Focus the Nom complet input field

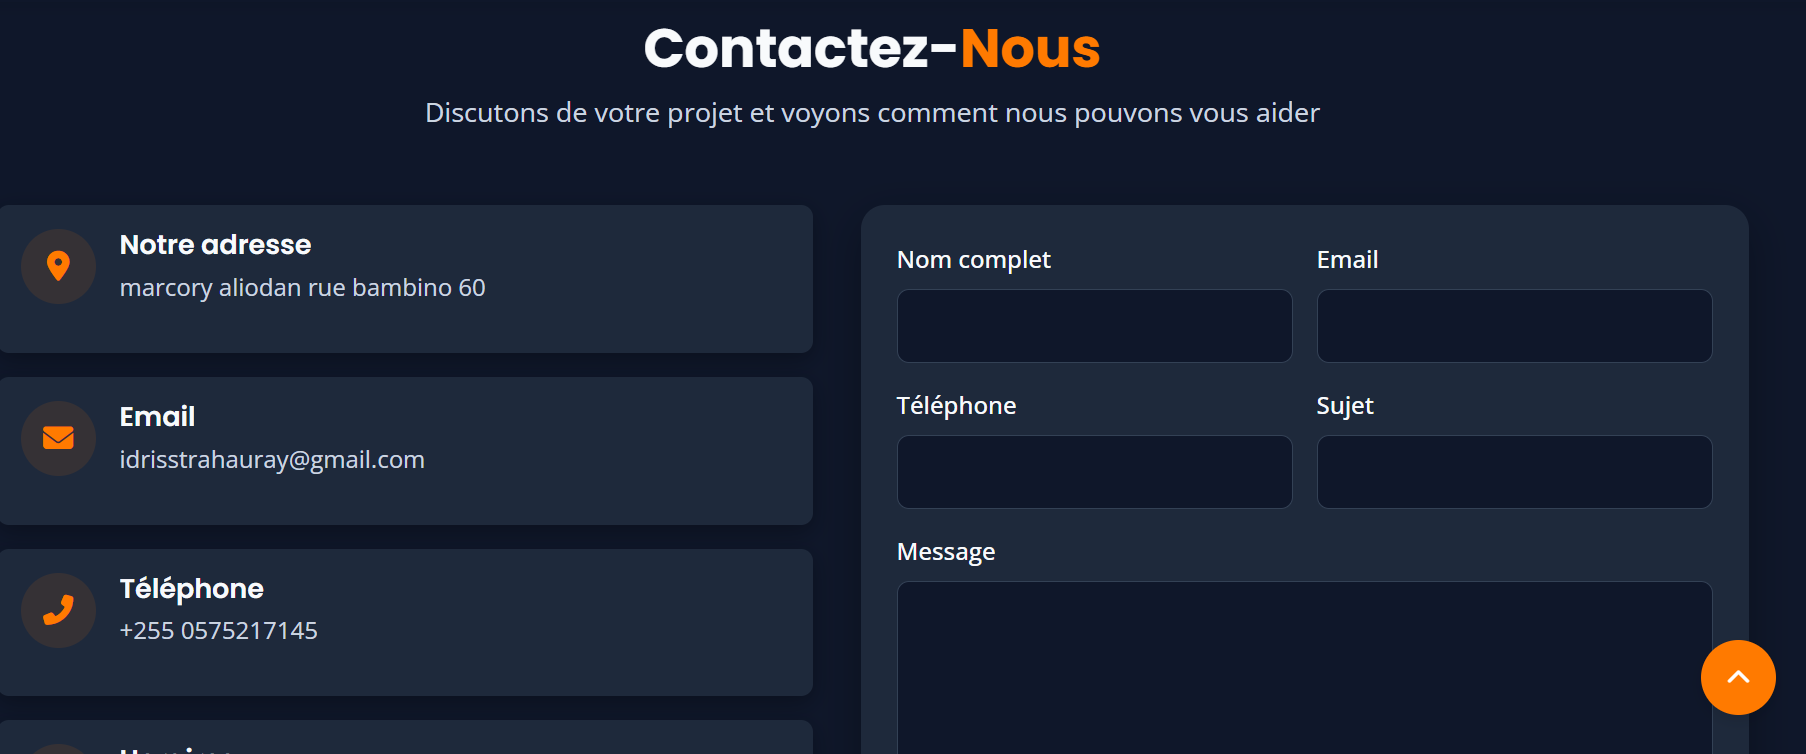pyautogui.click(x=1094, y=326)
